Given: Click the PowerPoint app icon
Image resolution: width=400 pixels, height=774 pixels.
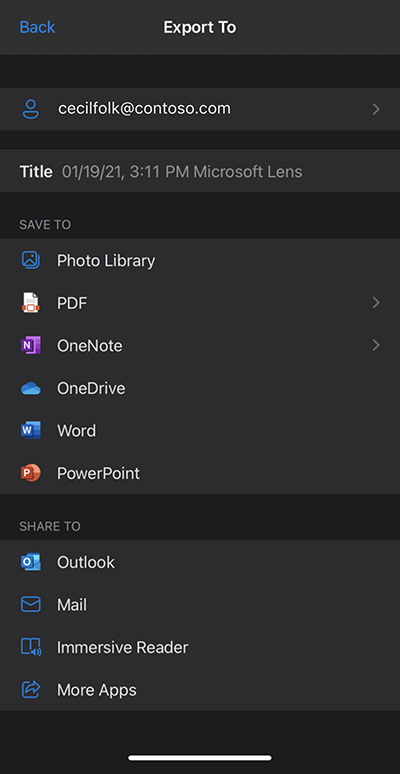Looking at the screenshot, I should point(31,473).
